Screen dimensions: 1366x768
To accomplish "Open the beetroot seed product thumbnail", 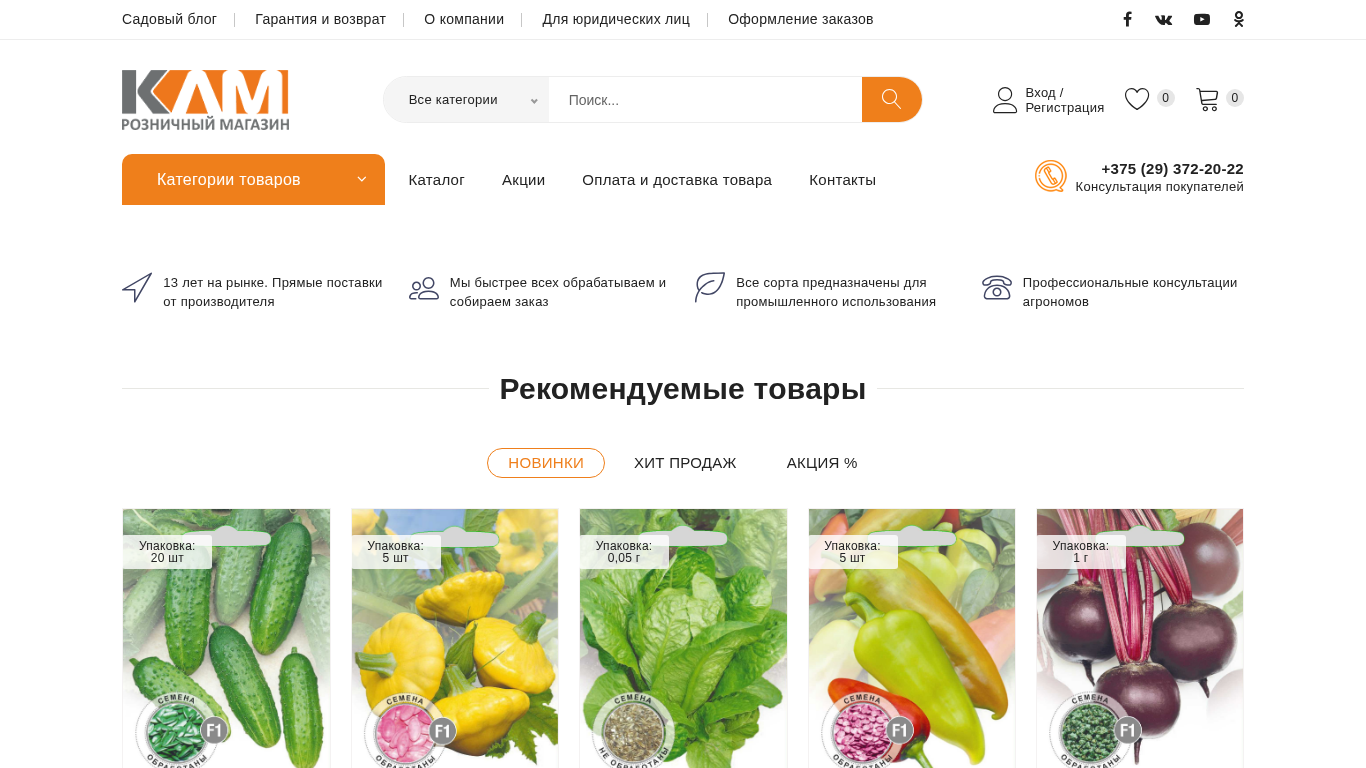I will tap(1140, 638).
